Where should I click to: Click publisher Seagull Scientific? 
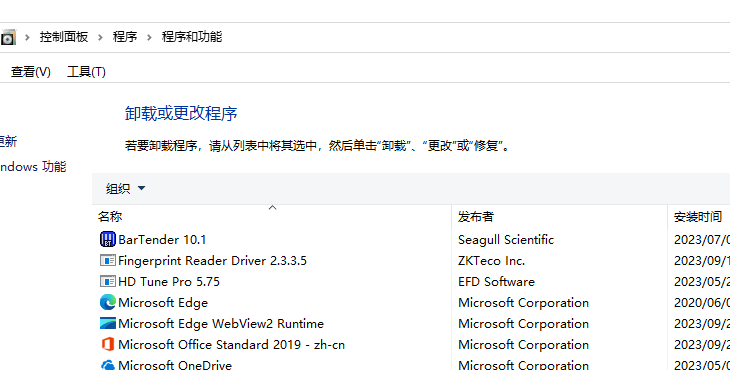506,239
